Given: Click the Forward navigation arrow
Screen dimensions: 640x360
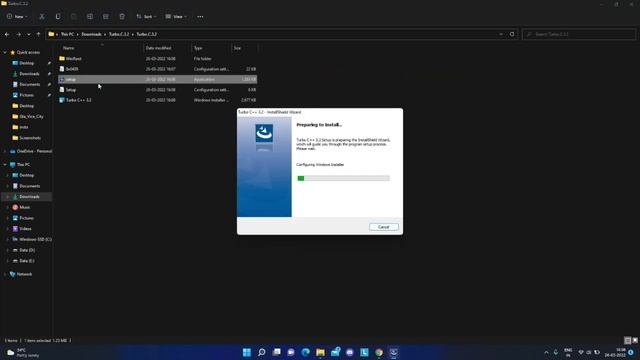Looking at the screenshot, I should click(18, 34).
